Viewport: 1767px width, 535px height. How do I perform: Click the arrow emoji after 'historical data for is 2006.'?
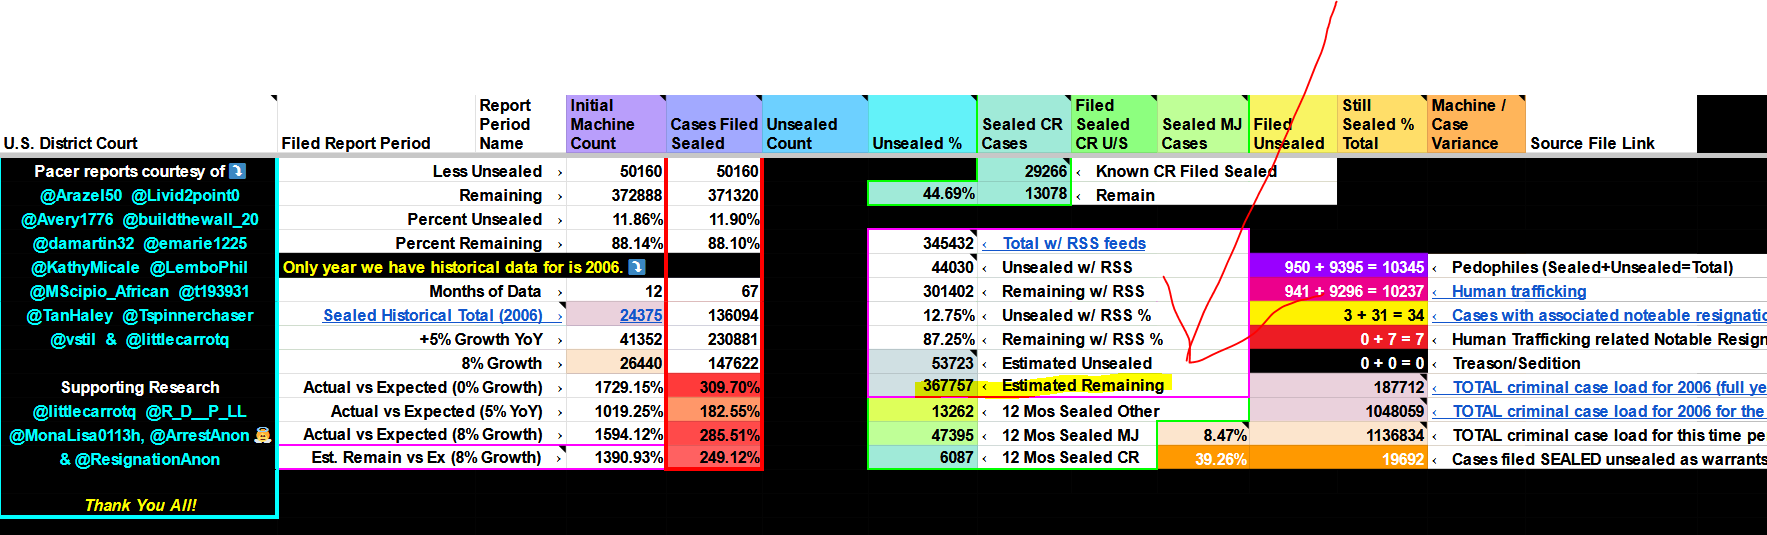tap(636, 267)
